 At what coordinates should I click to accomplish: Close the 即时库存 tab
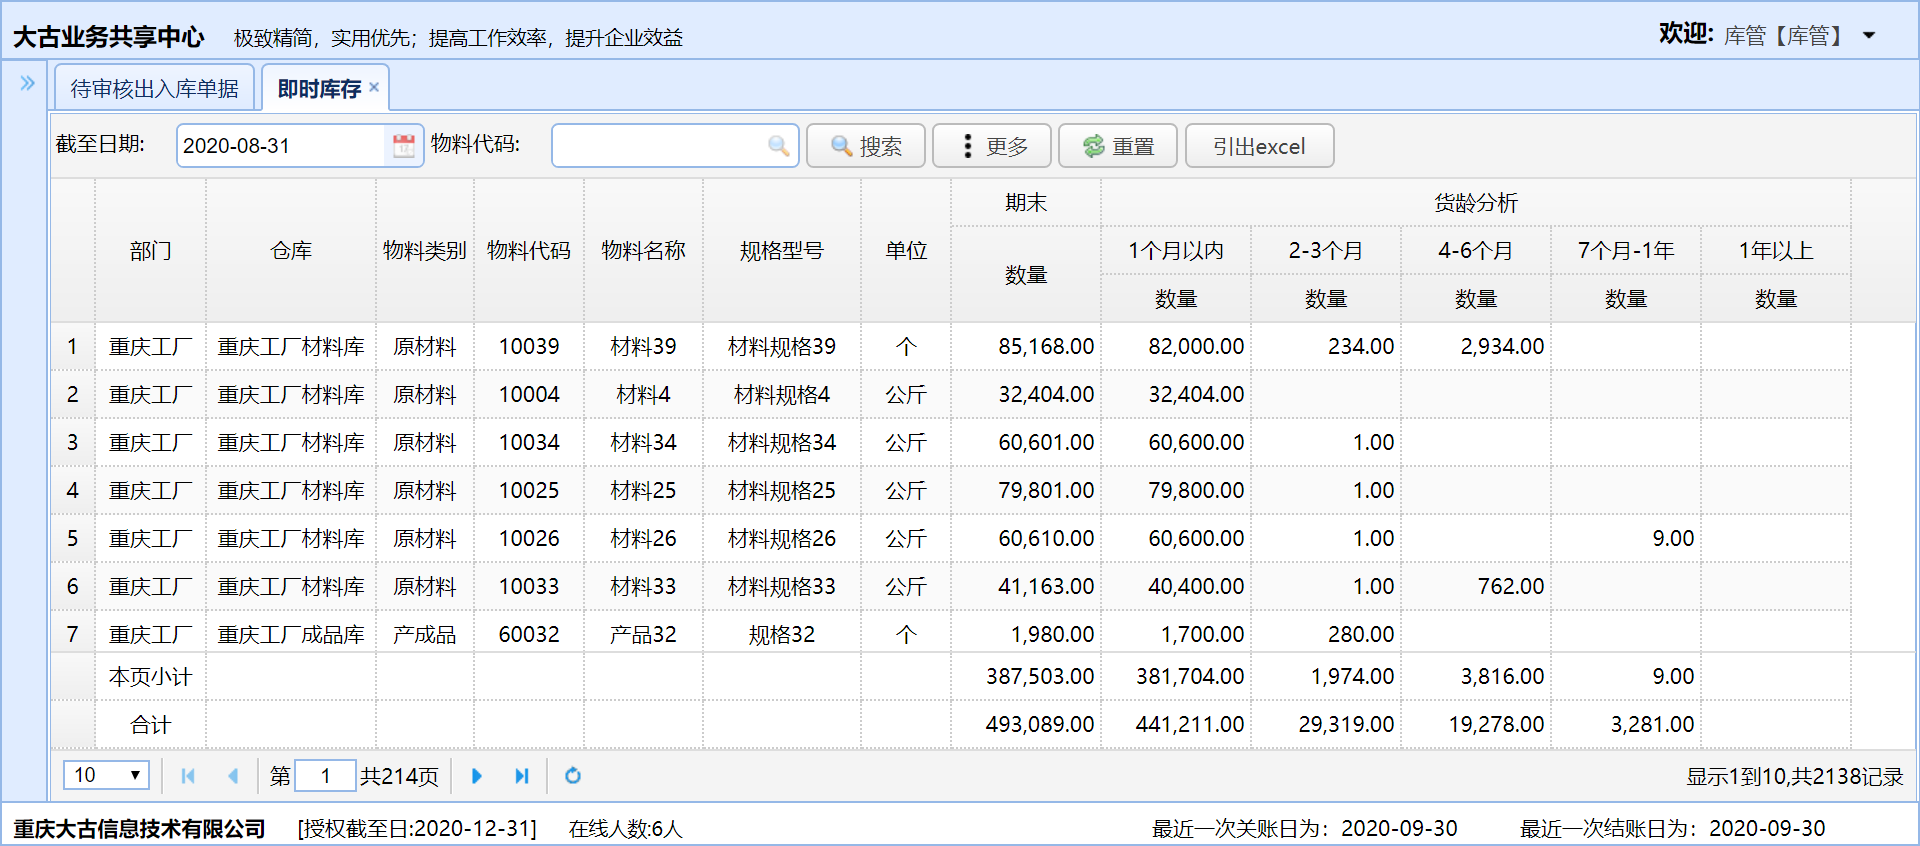[x=374, y=87]
